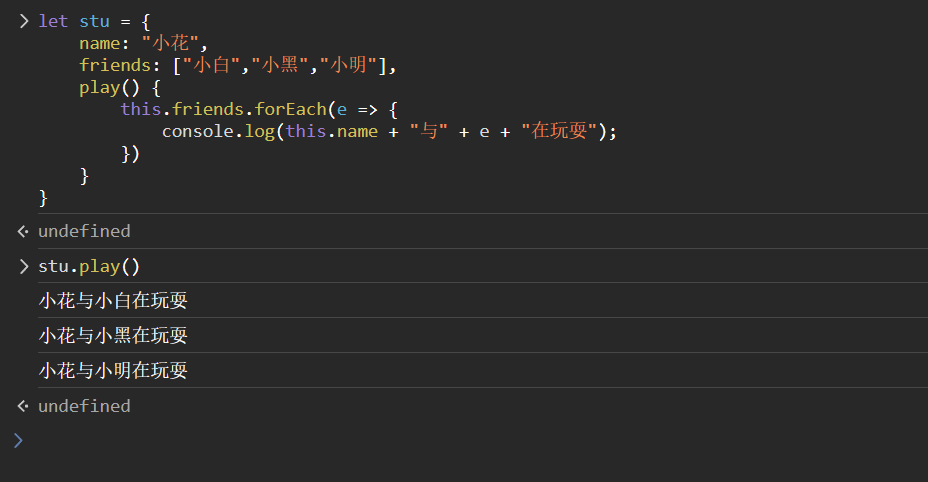
Task: Click the "小白" string in the array
Action: [213, 66]
